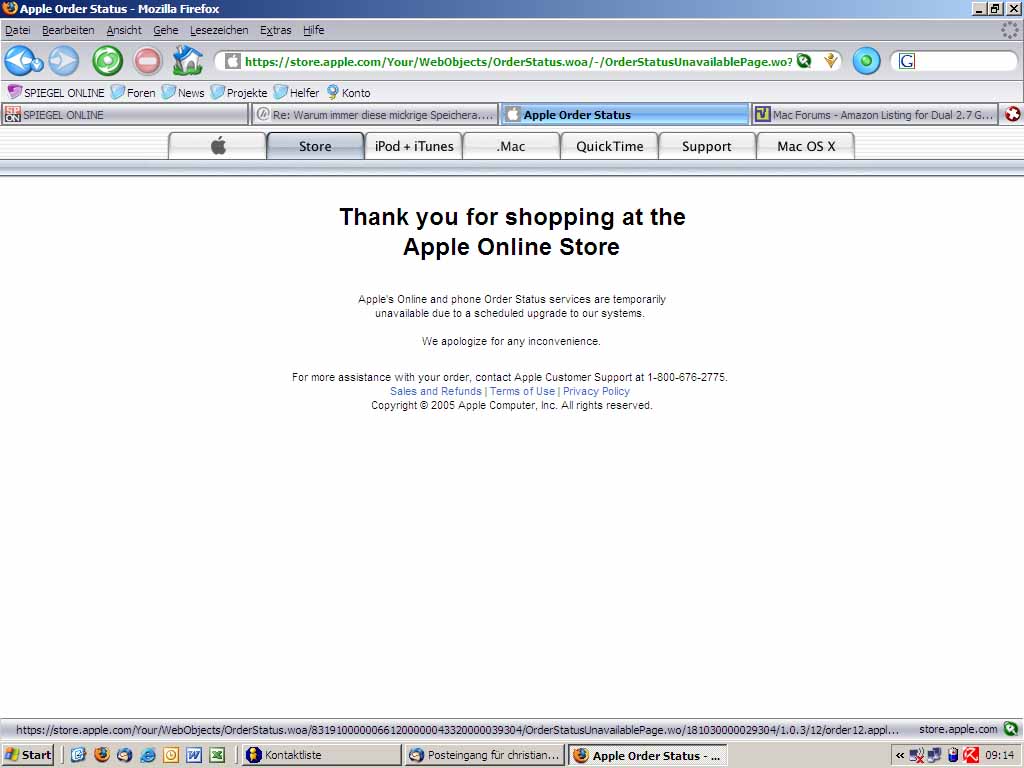Click the address bar URL text
The height and width of the screenshot is (768, 1024).
[519, 61]
